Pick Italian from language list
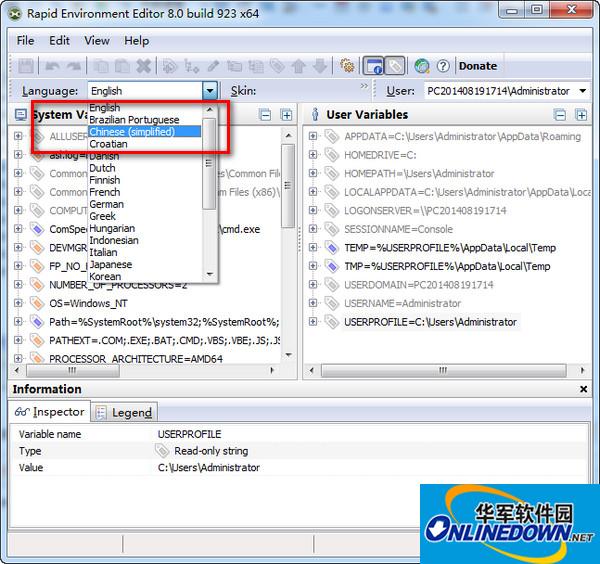 144,253
